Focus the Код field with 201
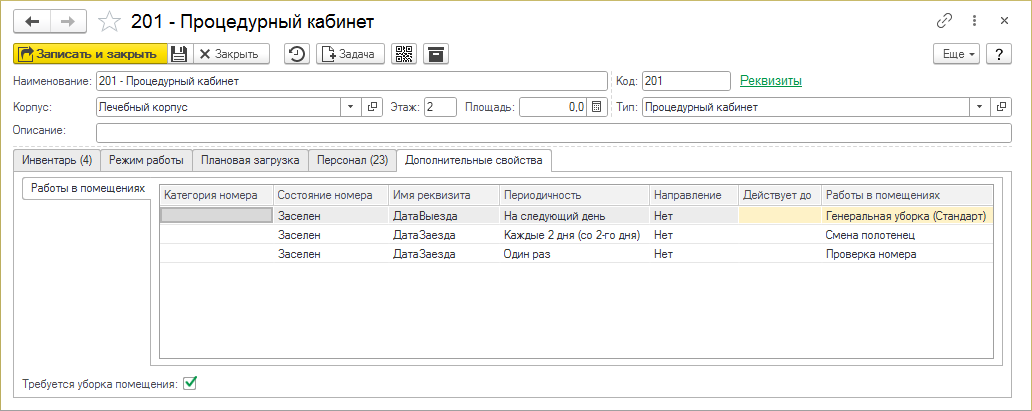The height and width of the screenshot is (411, 1032). (x=686, y=81)
